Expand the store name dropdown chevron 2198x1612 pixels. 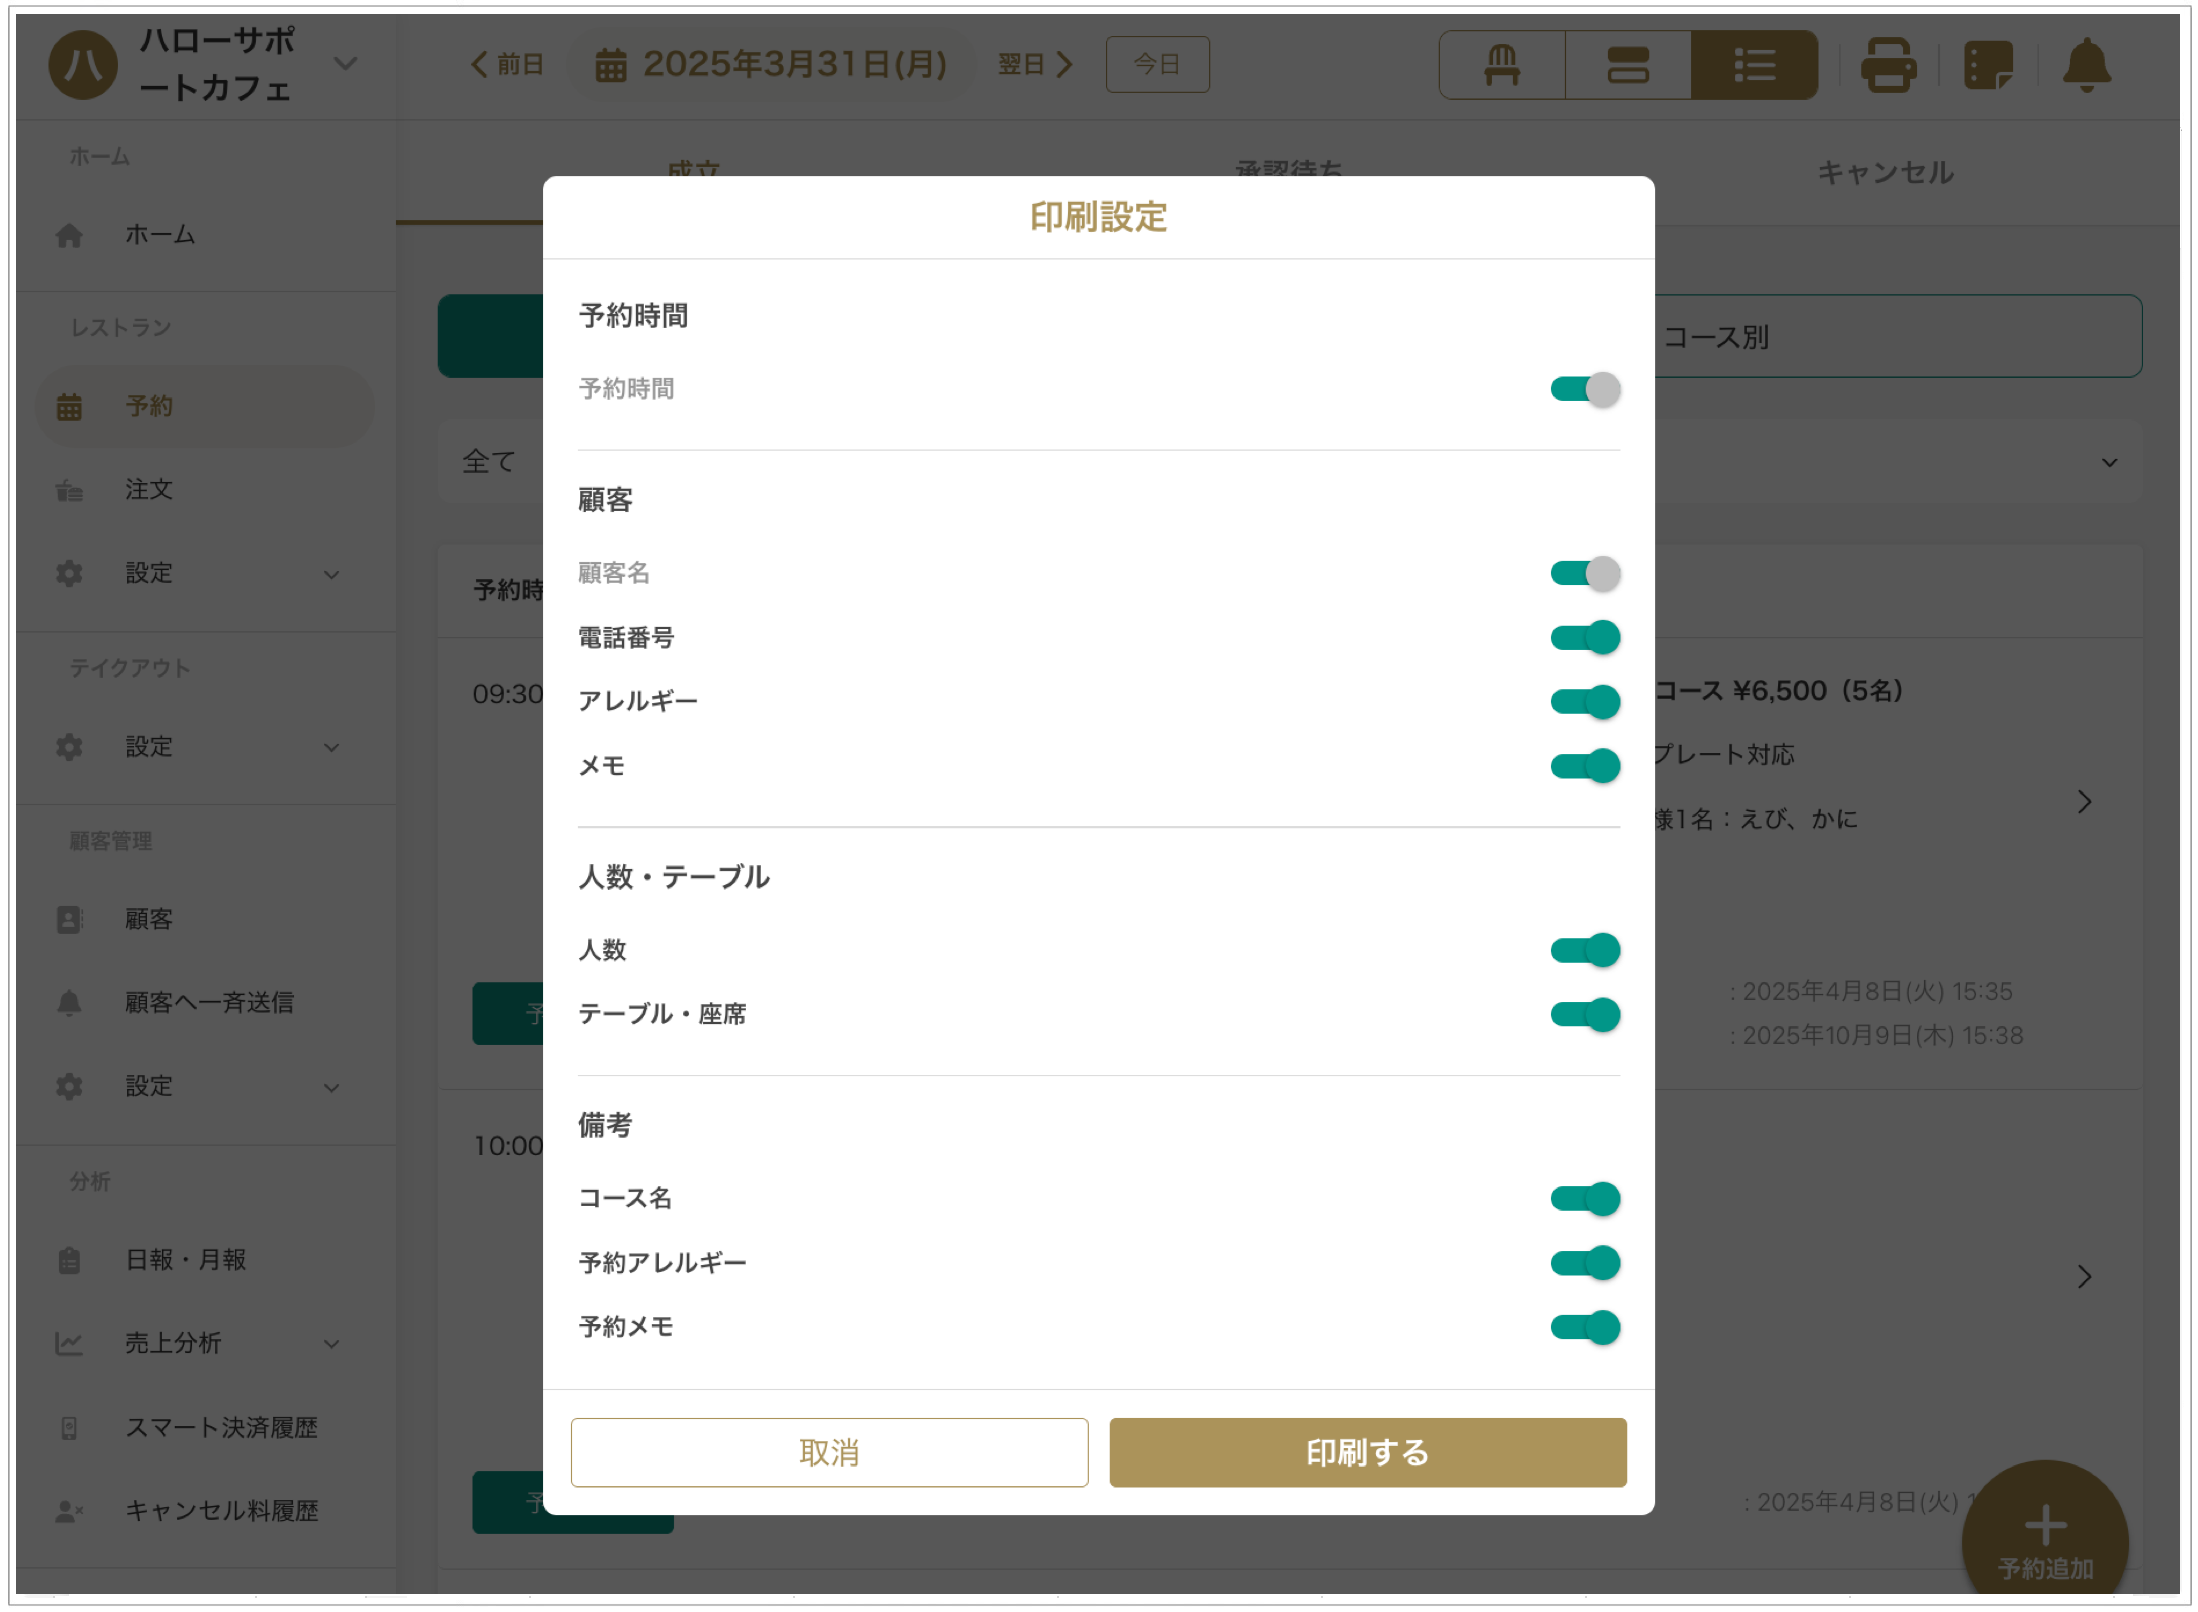coord(345,64)
